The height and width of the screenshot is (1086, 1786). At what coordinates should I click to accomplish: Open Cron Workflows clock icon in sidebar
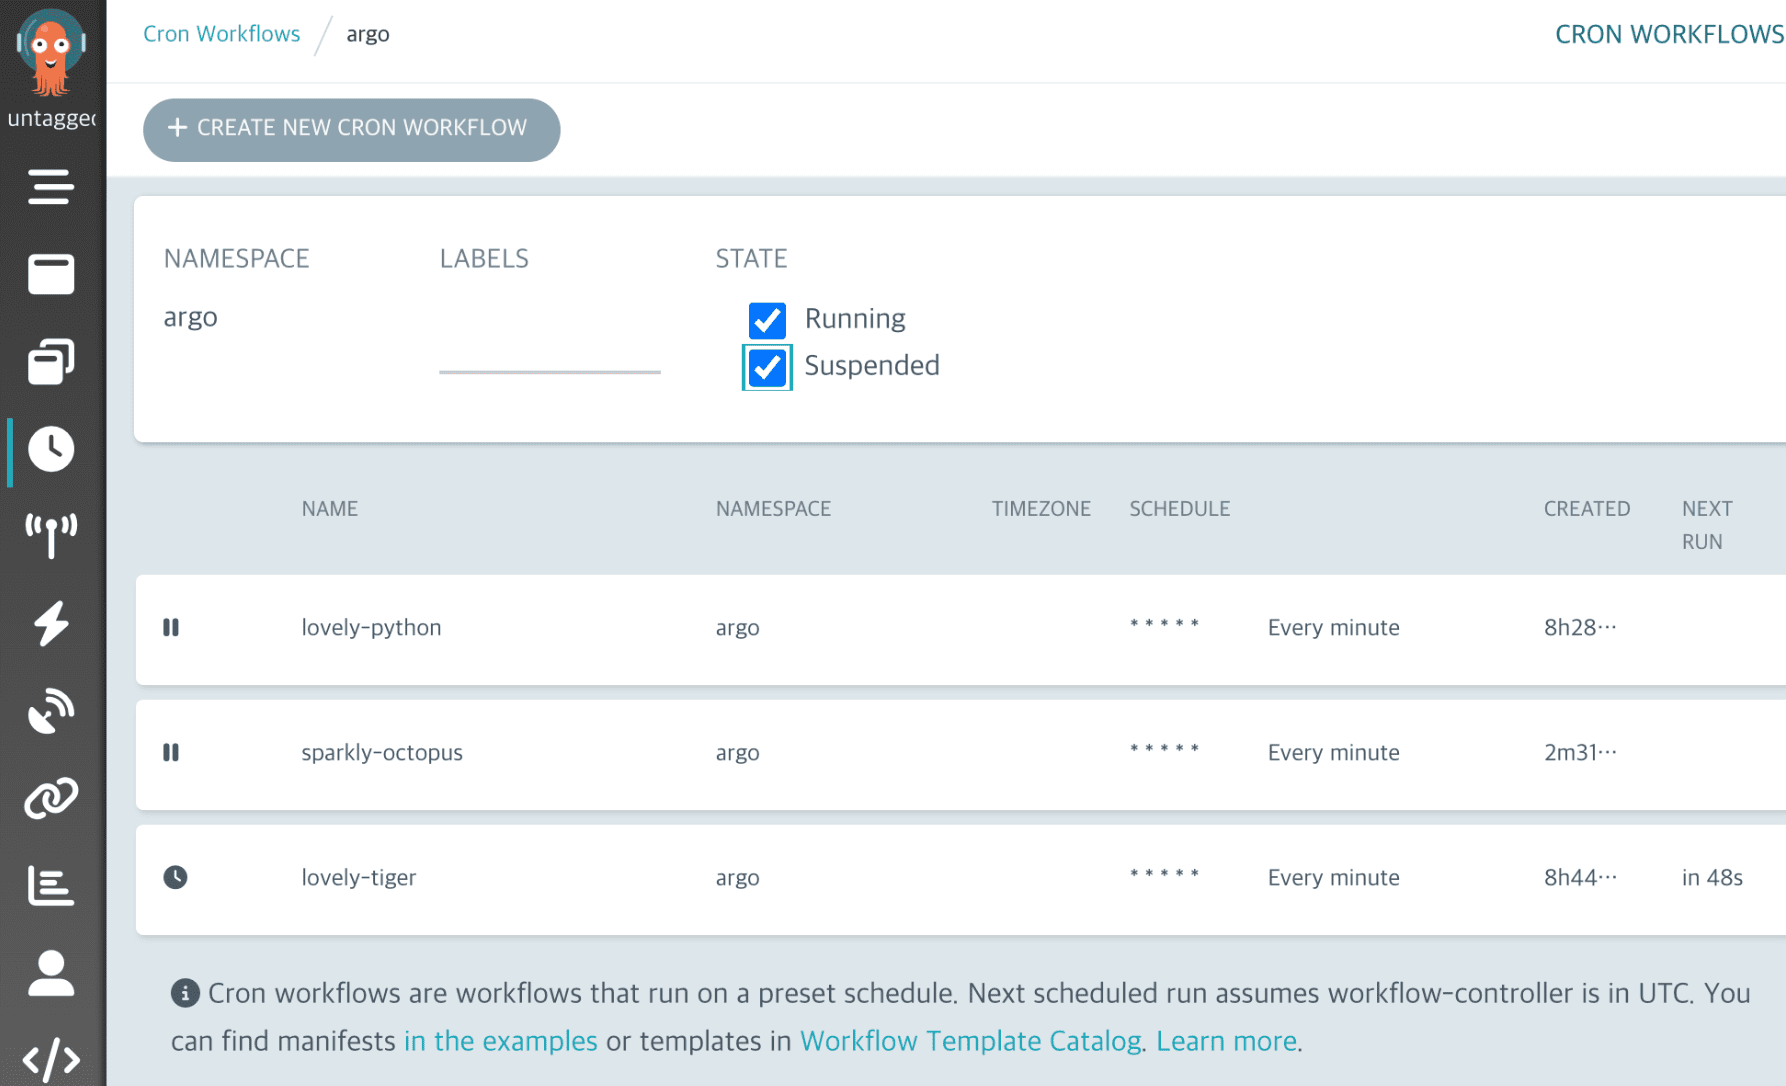pos(51,449)
